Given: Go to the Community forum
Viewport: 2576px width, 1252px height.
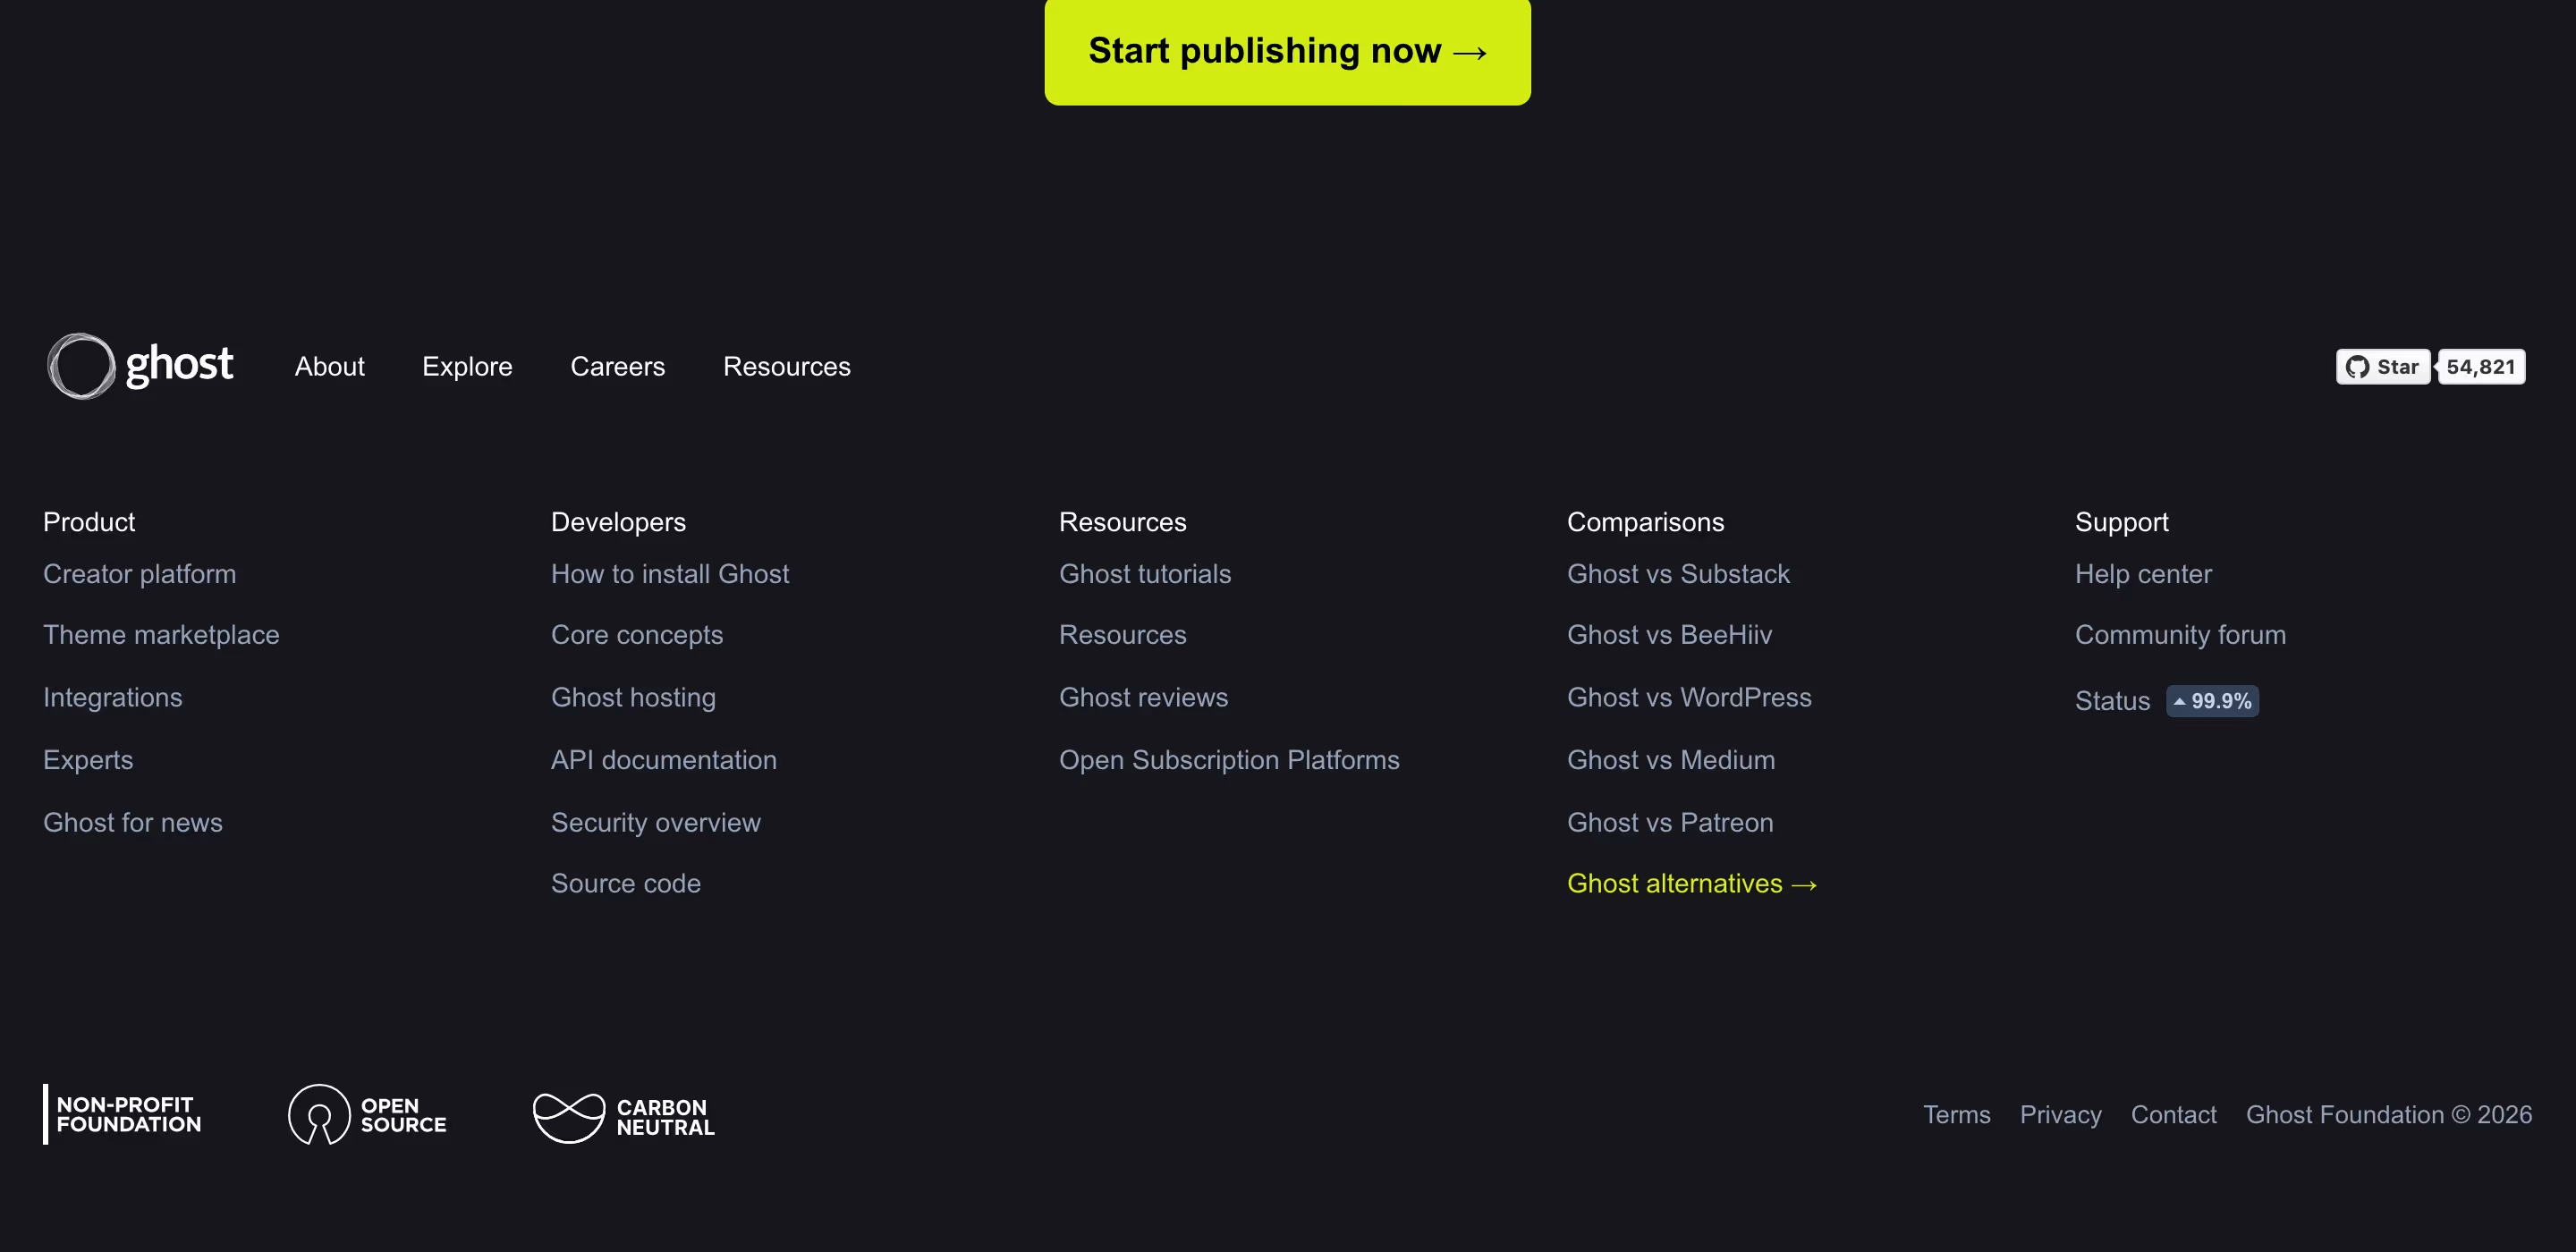Looking at the screenshot, I should [x=2180, y=635].
